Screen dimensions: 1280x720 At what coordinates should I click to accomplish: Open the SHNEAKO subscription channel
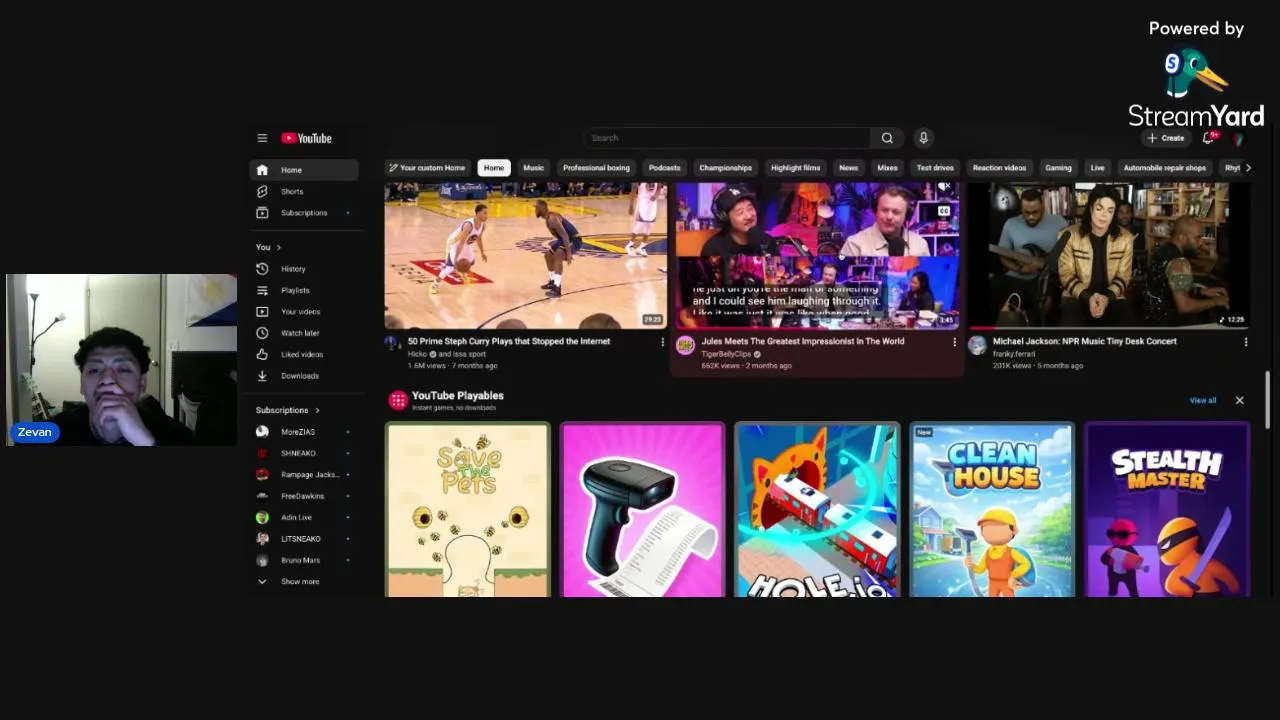click(304, 453)
